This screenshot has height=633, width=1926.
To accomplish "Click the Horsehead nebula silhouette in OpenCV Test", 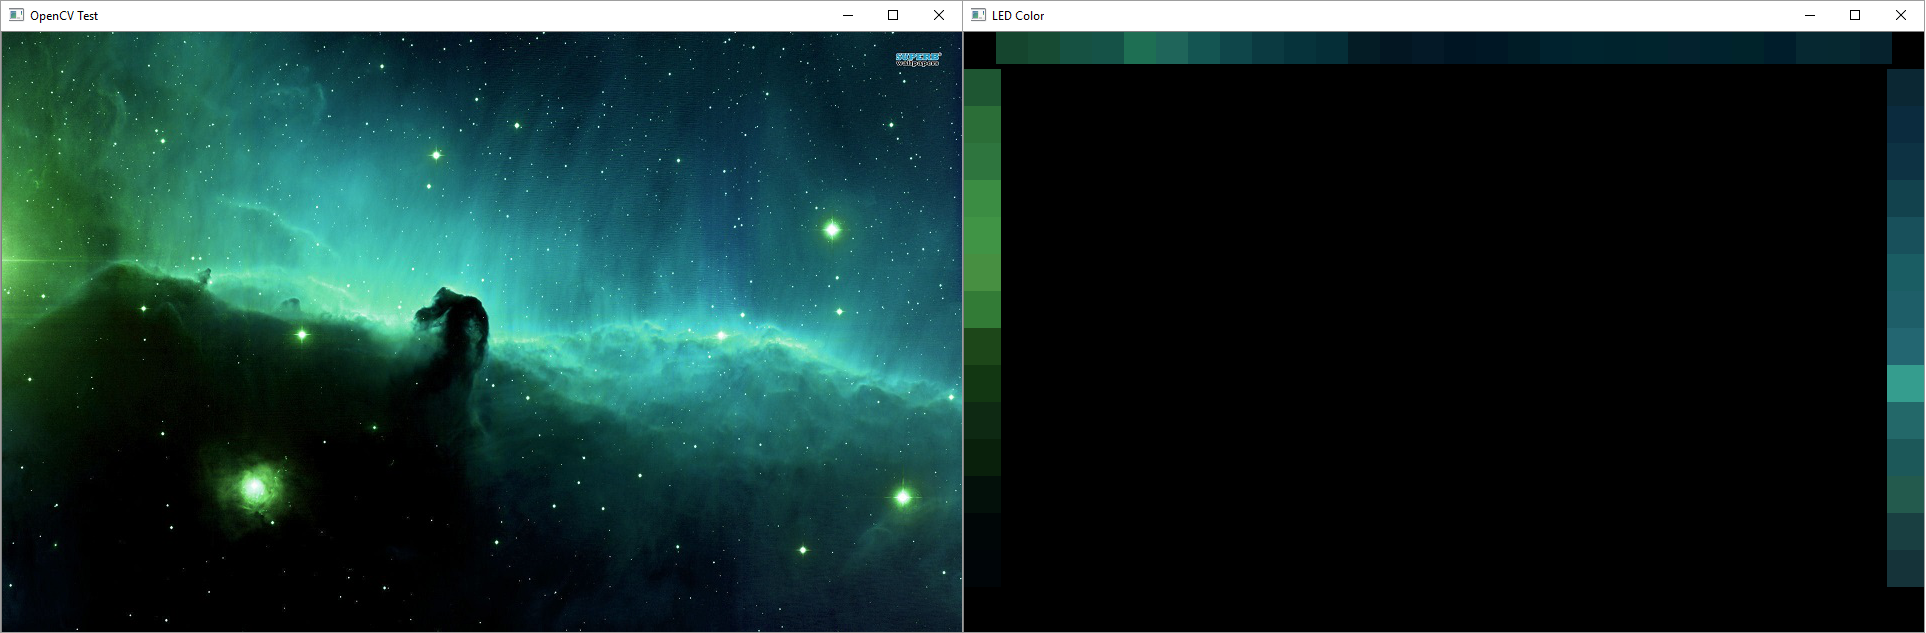I will coord(455,330).
